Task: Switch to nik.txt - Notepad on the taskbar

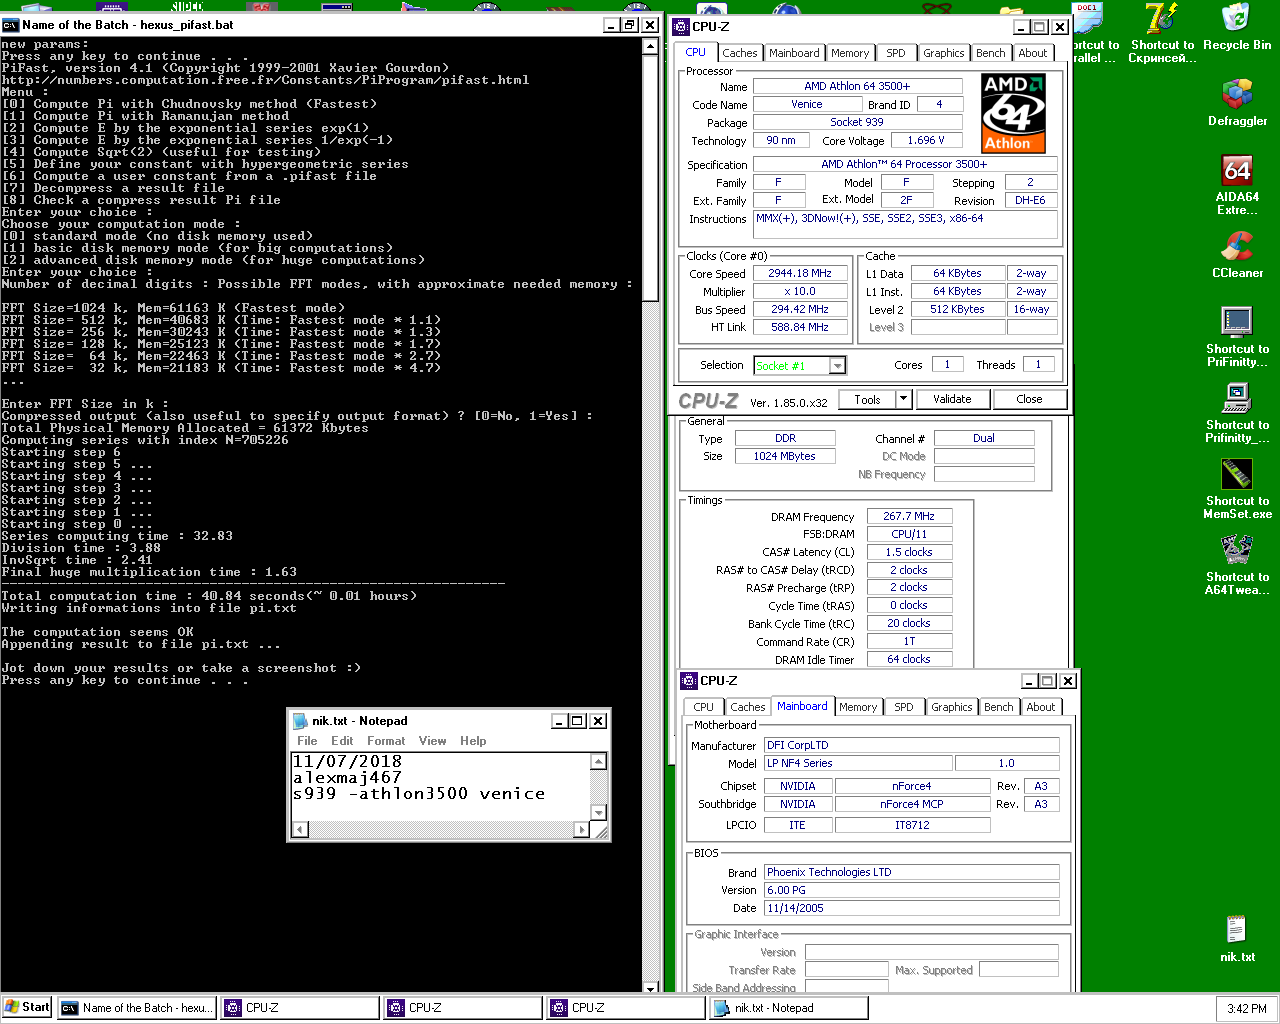Action: (x=789, y=1008)
